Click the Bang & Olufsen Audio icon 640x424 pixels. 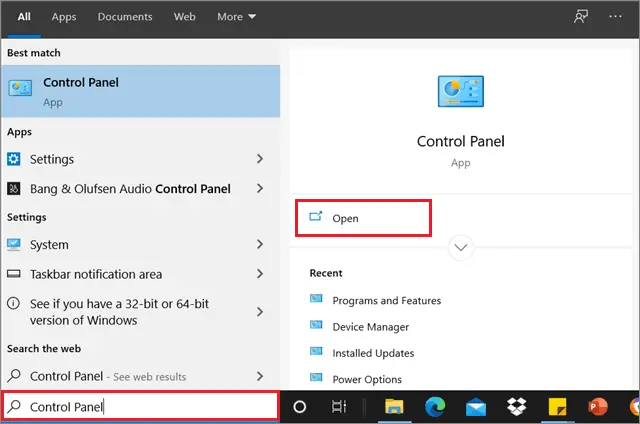tap(13, 189)
